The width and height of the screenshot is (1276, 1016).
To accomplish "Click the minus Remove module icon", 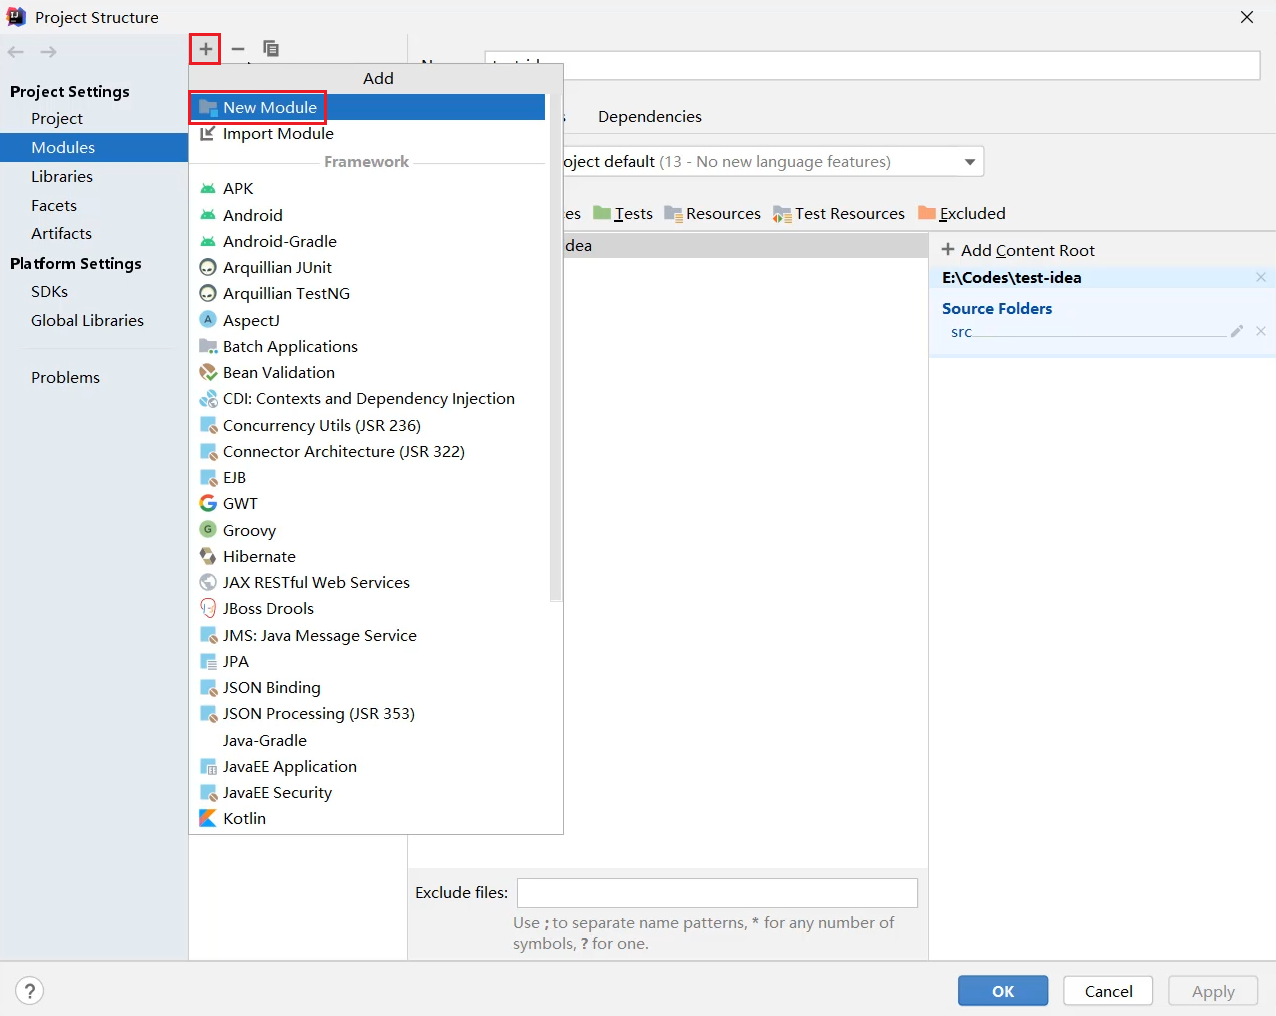I will [238, 49].
